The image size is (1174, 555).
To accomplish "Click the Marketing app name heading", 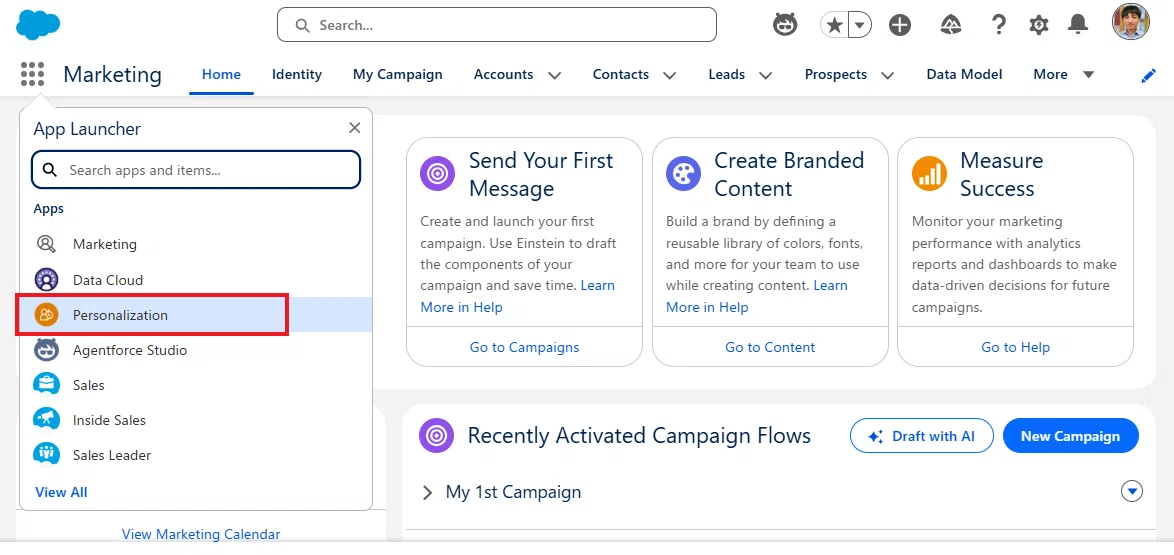I will click(112, 74).
